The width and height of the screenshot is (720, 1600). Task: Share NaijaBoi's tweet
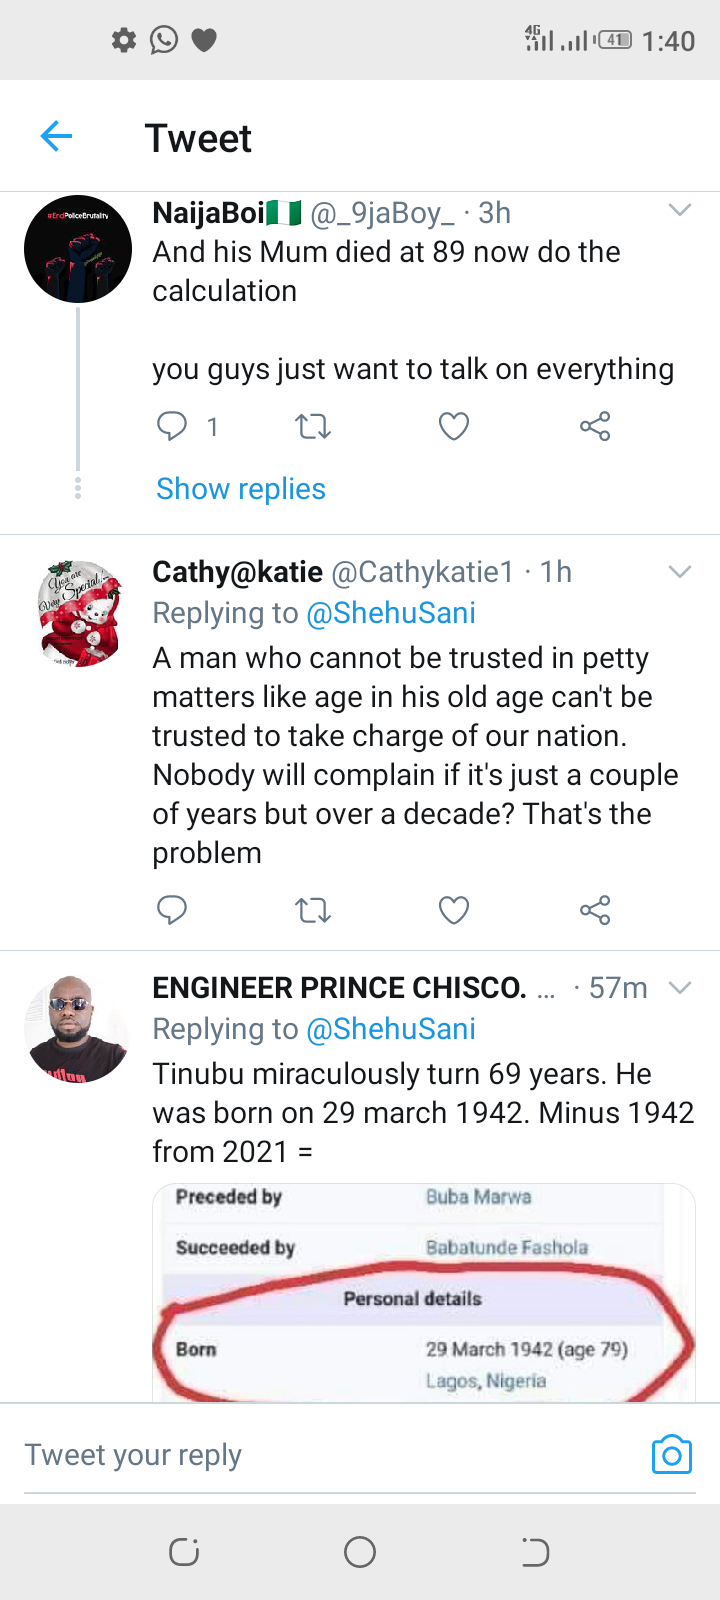[x=595, y=427]
